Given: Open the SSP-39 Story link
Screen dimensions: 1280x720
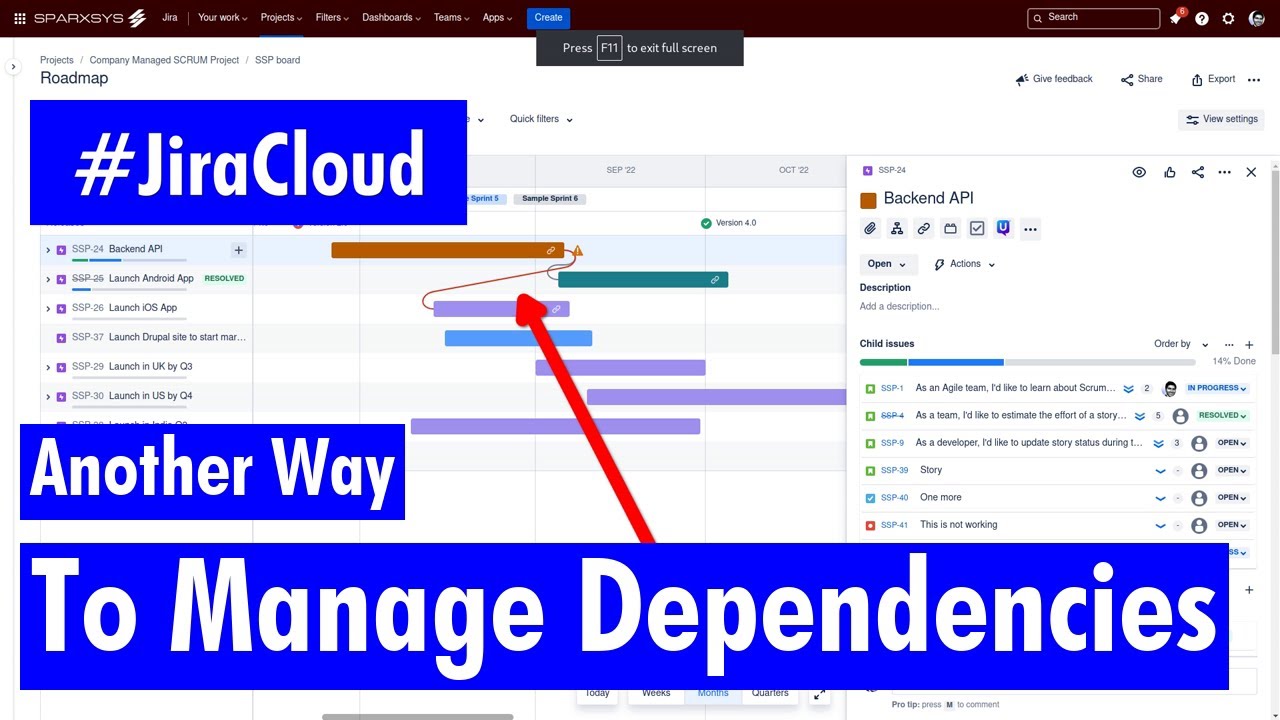Looking at the screenshot, I should [x=894, y=470].
